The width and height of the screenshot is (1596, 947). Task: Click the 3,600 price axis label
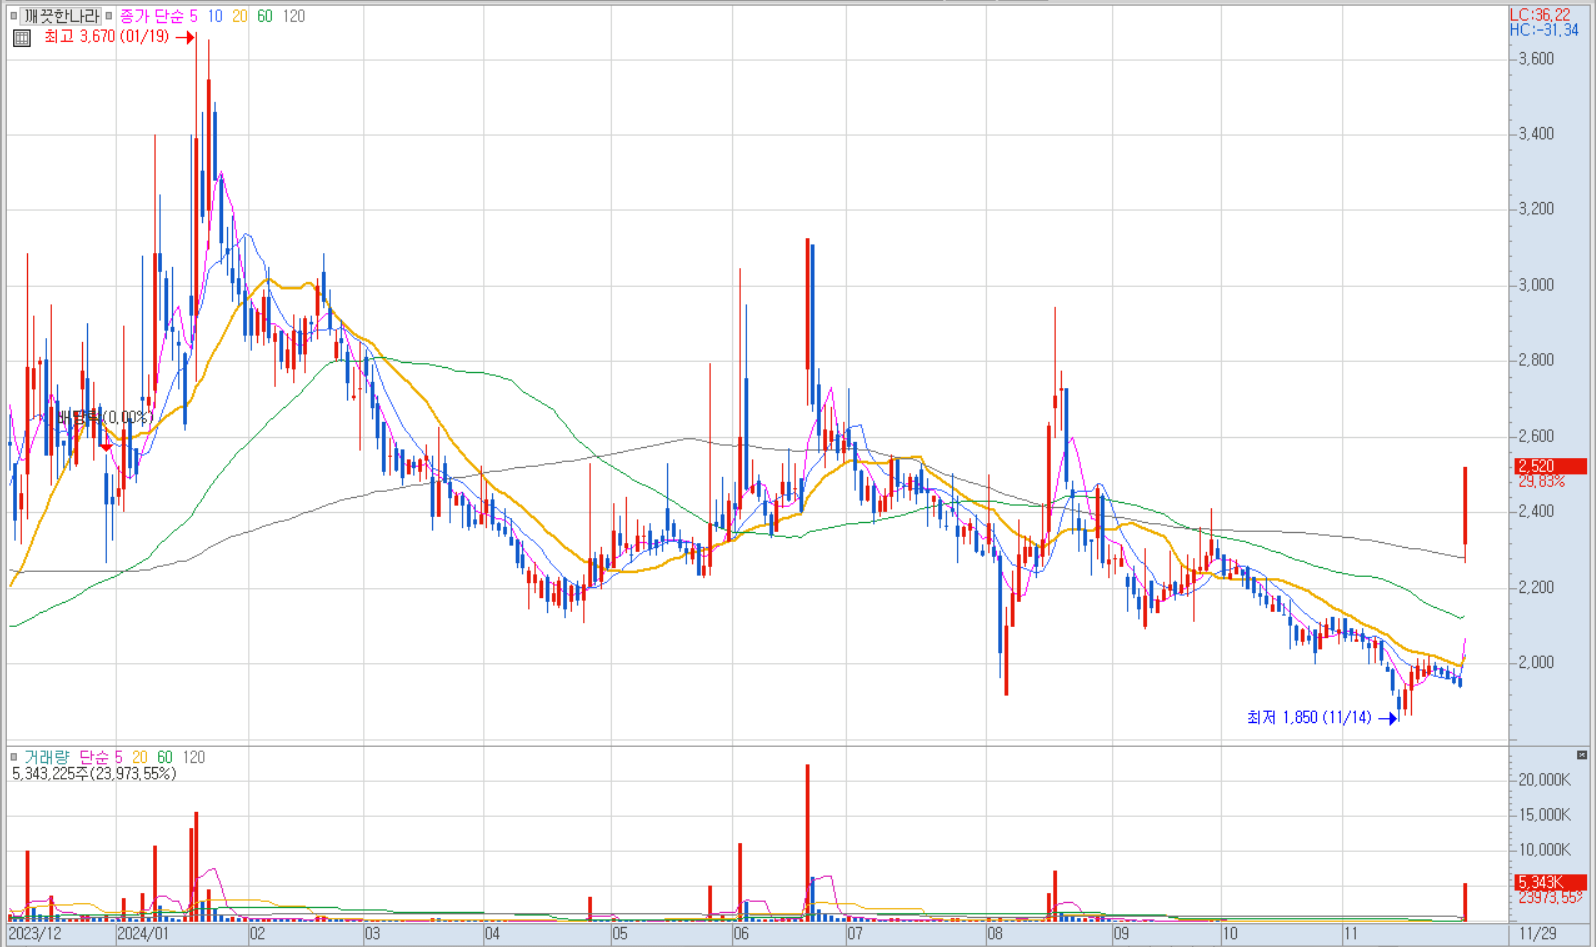pyautogui.click(x=1536, y=58)
